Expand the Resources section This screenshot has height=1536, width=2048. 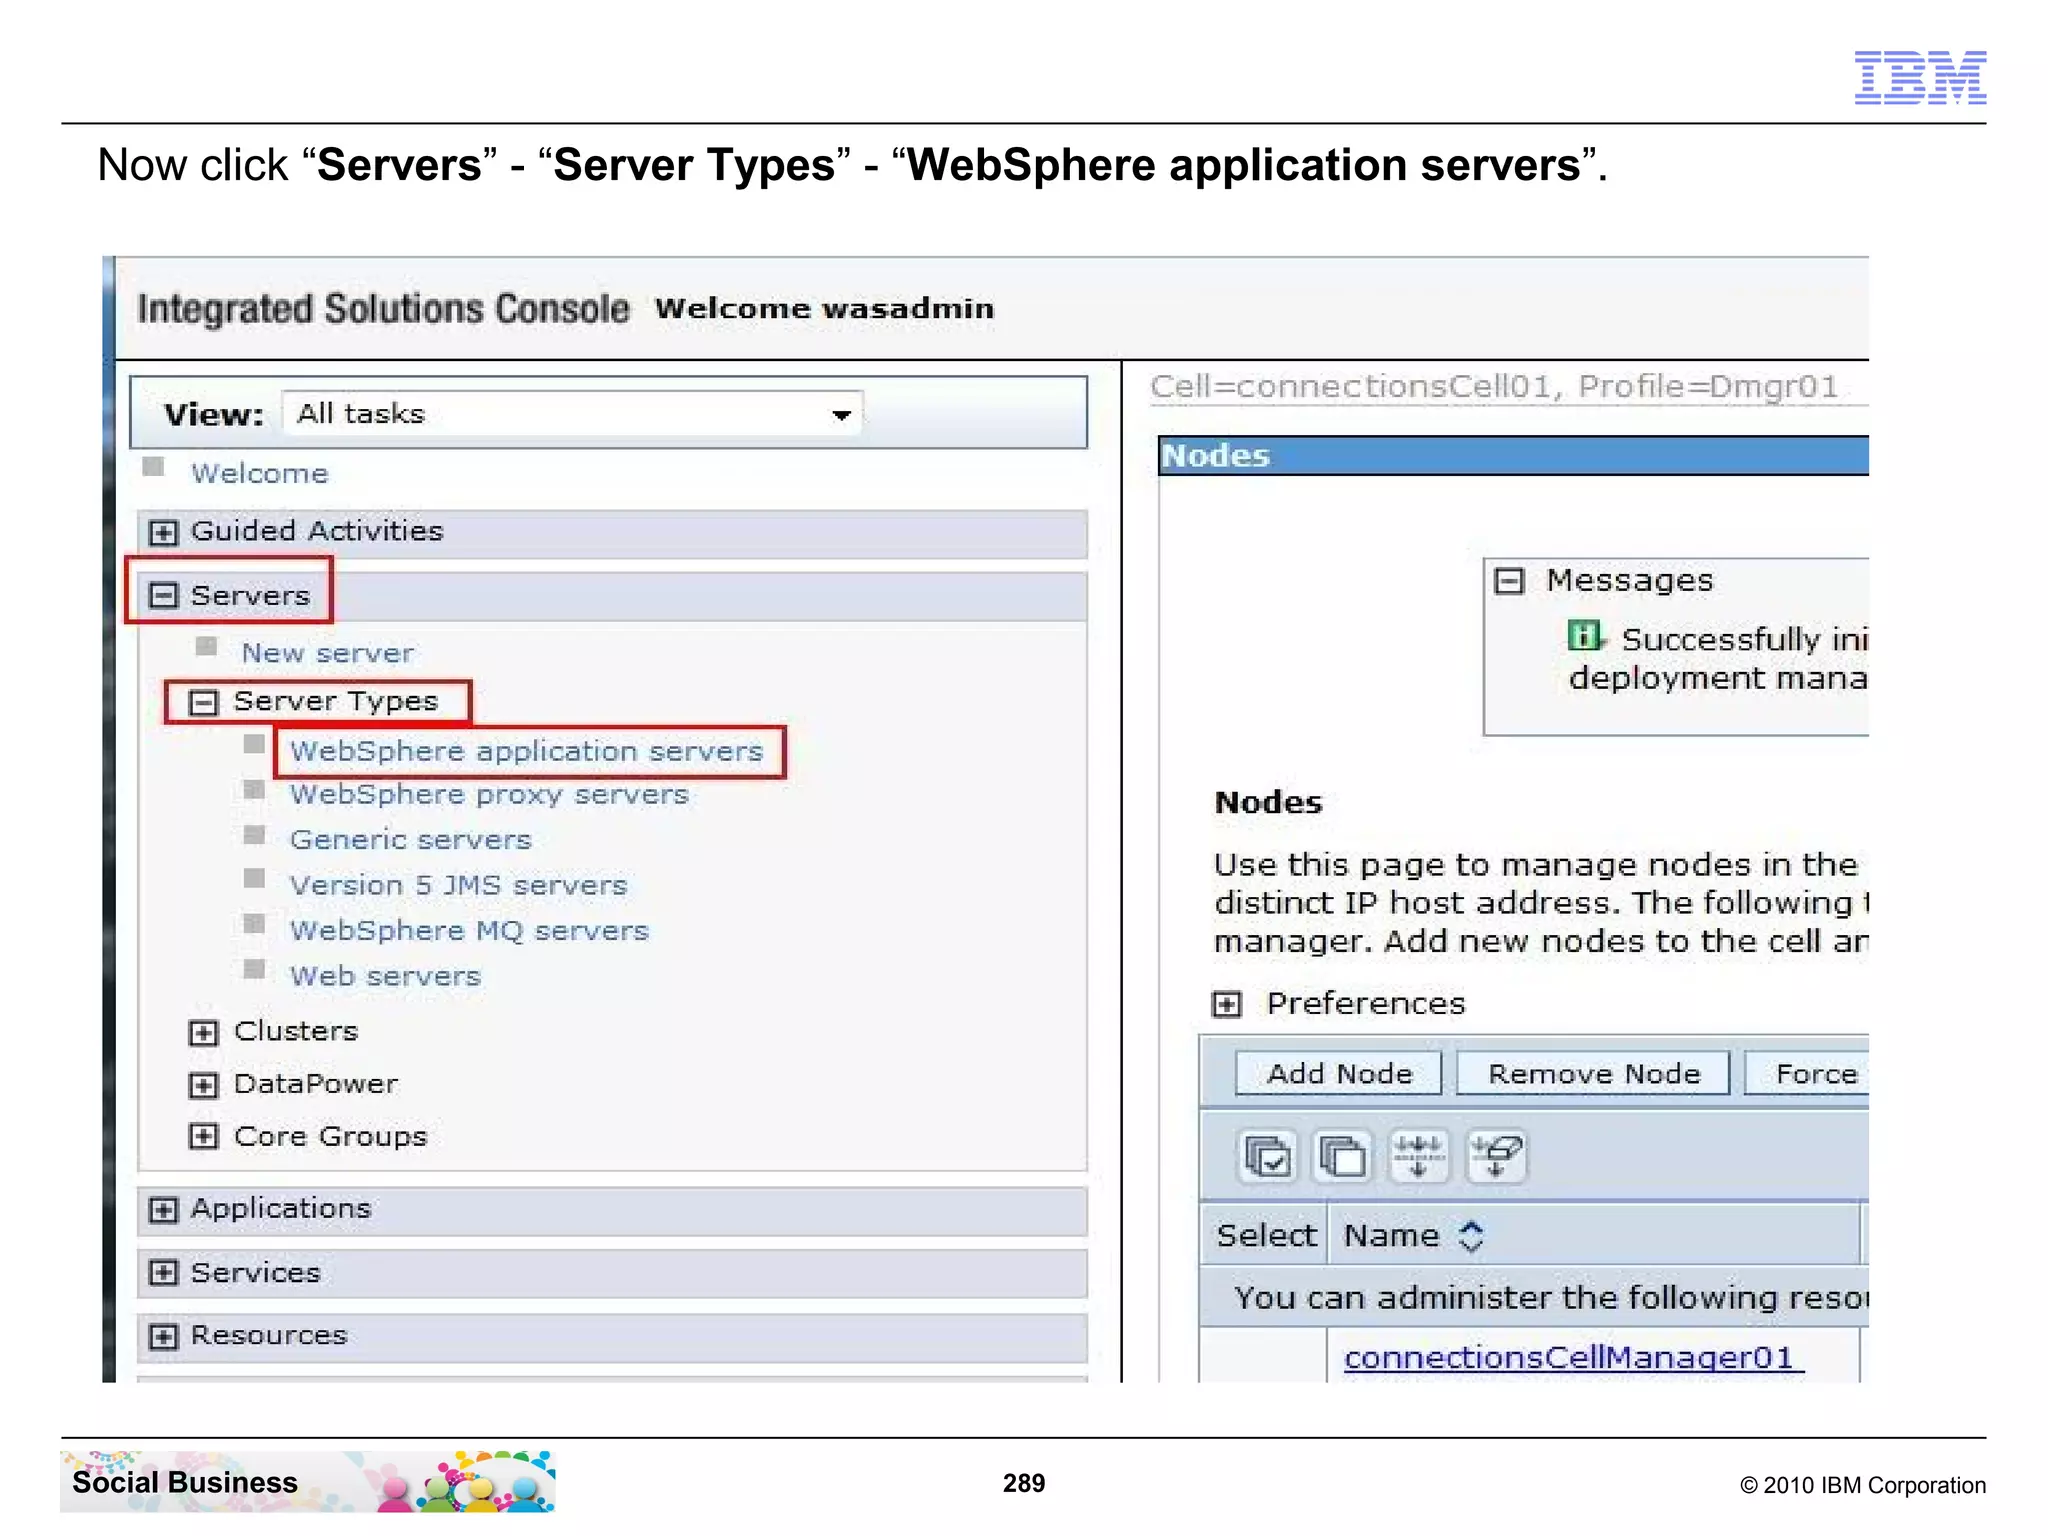[x=163, y=1337]
